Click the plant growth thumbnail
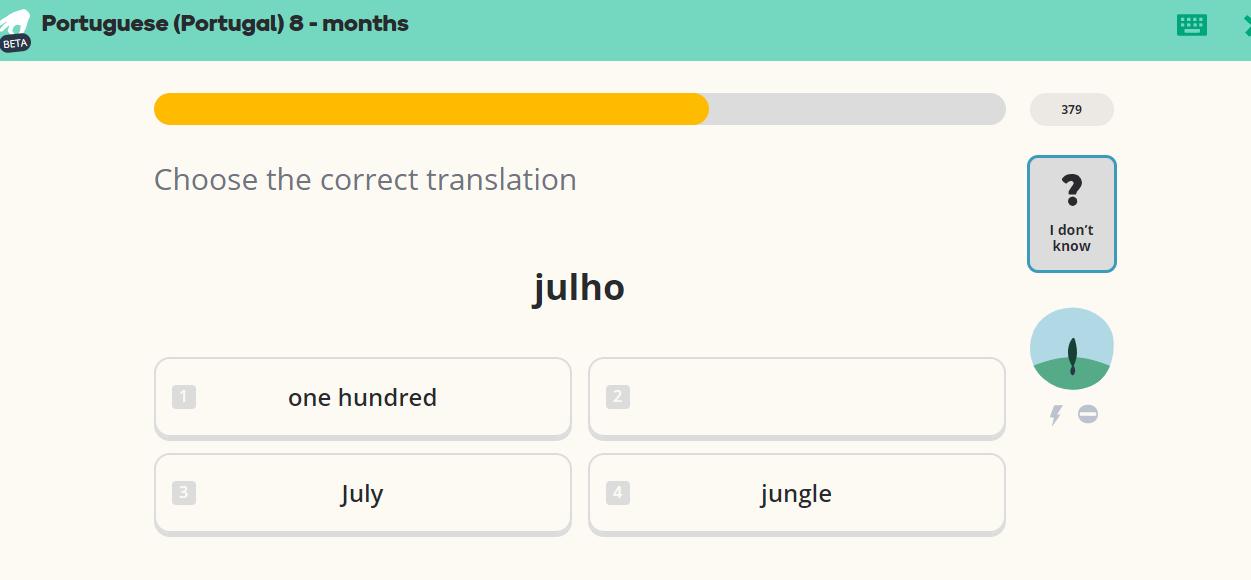This screenshot has height=580, width=1251. click(x=1071, y=349)
